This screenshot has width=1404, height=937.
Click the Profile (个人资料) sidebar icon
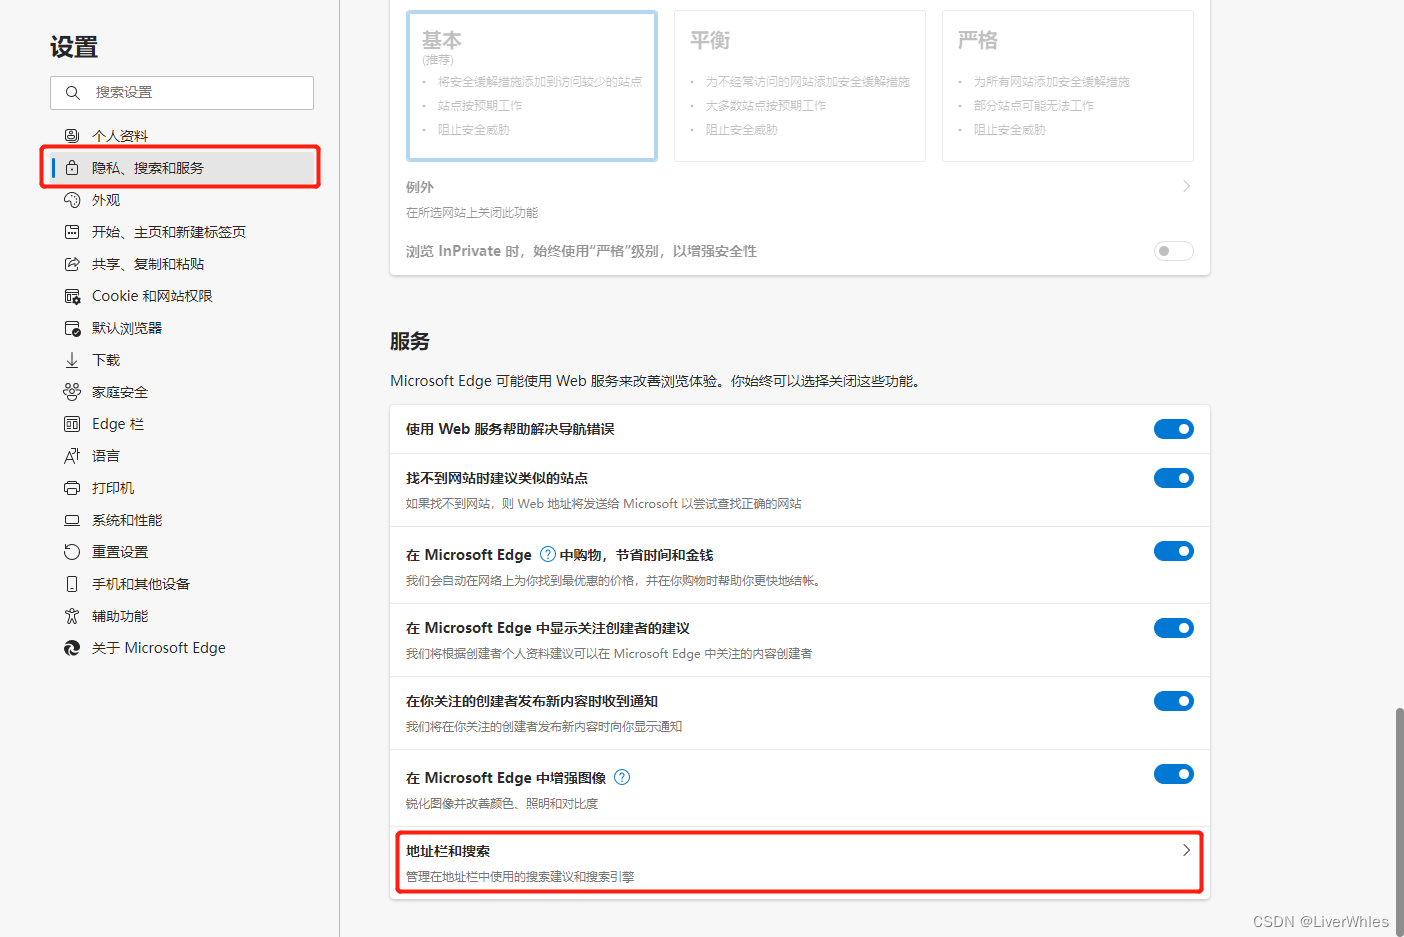tap(72, 136)
